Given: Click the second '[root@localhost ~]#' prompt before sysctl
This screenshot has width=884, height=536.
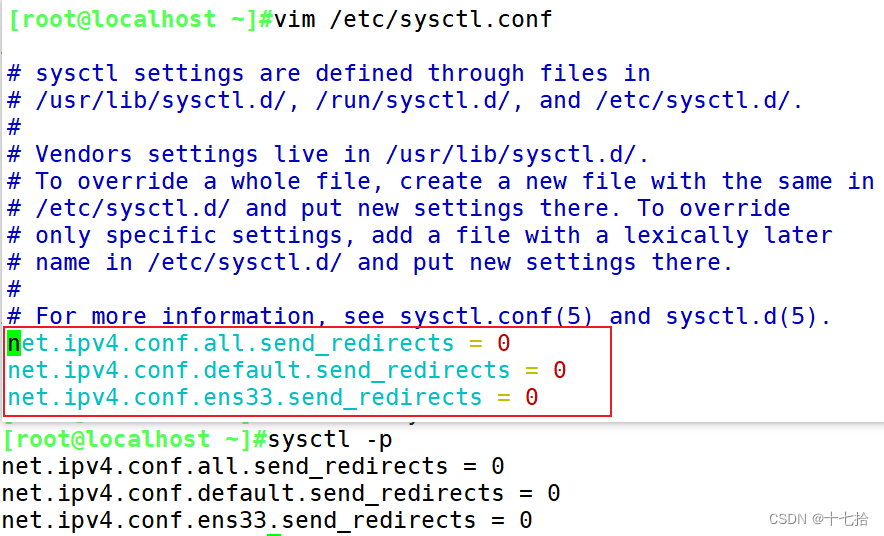Looking at the screenshot, I should point(135,440).
